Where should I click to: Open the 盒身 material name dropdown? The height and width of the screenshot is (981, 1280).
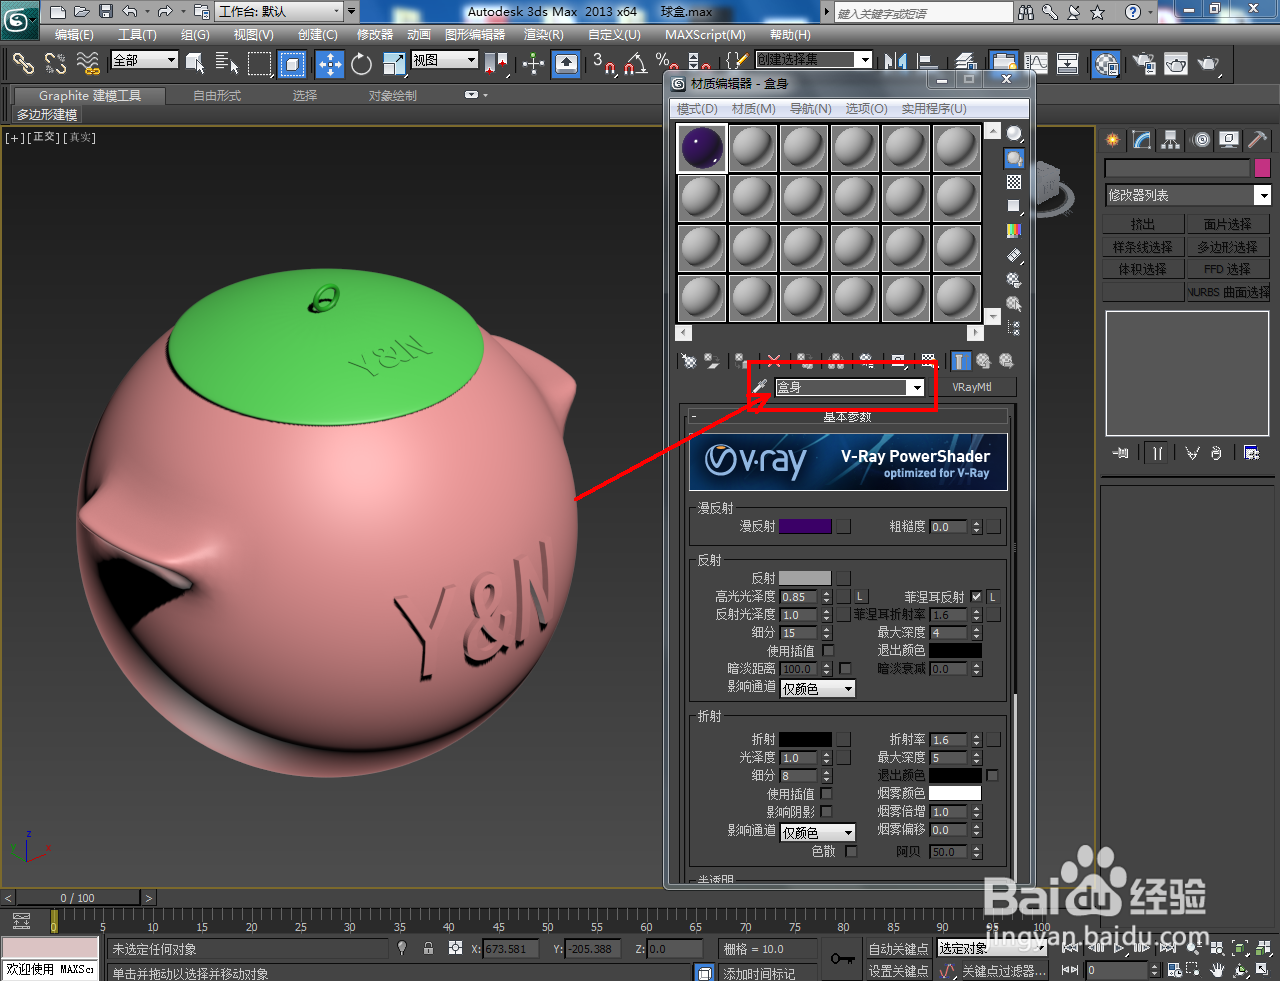click(916, 387)
